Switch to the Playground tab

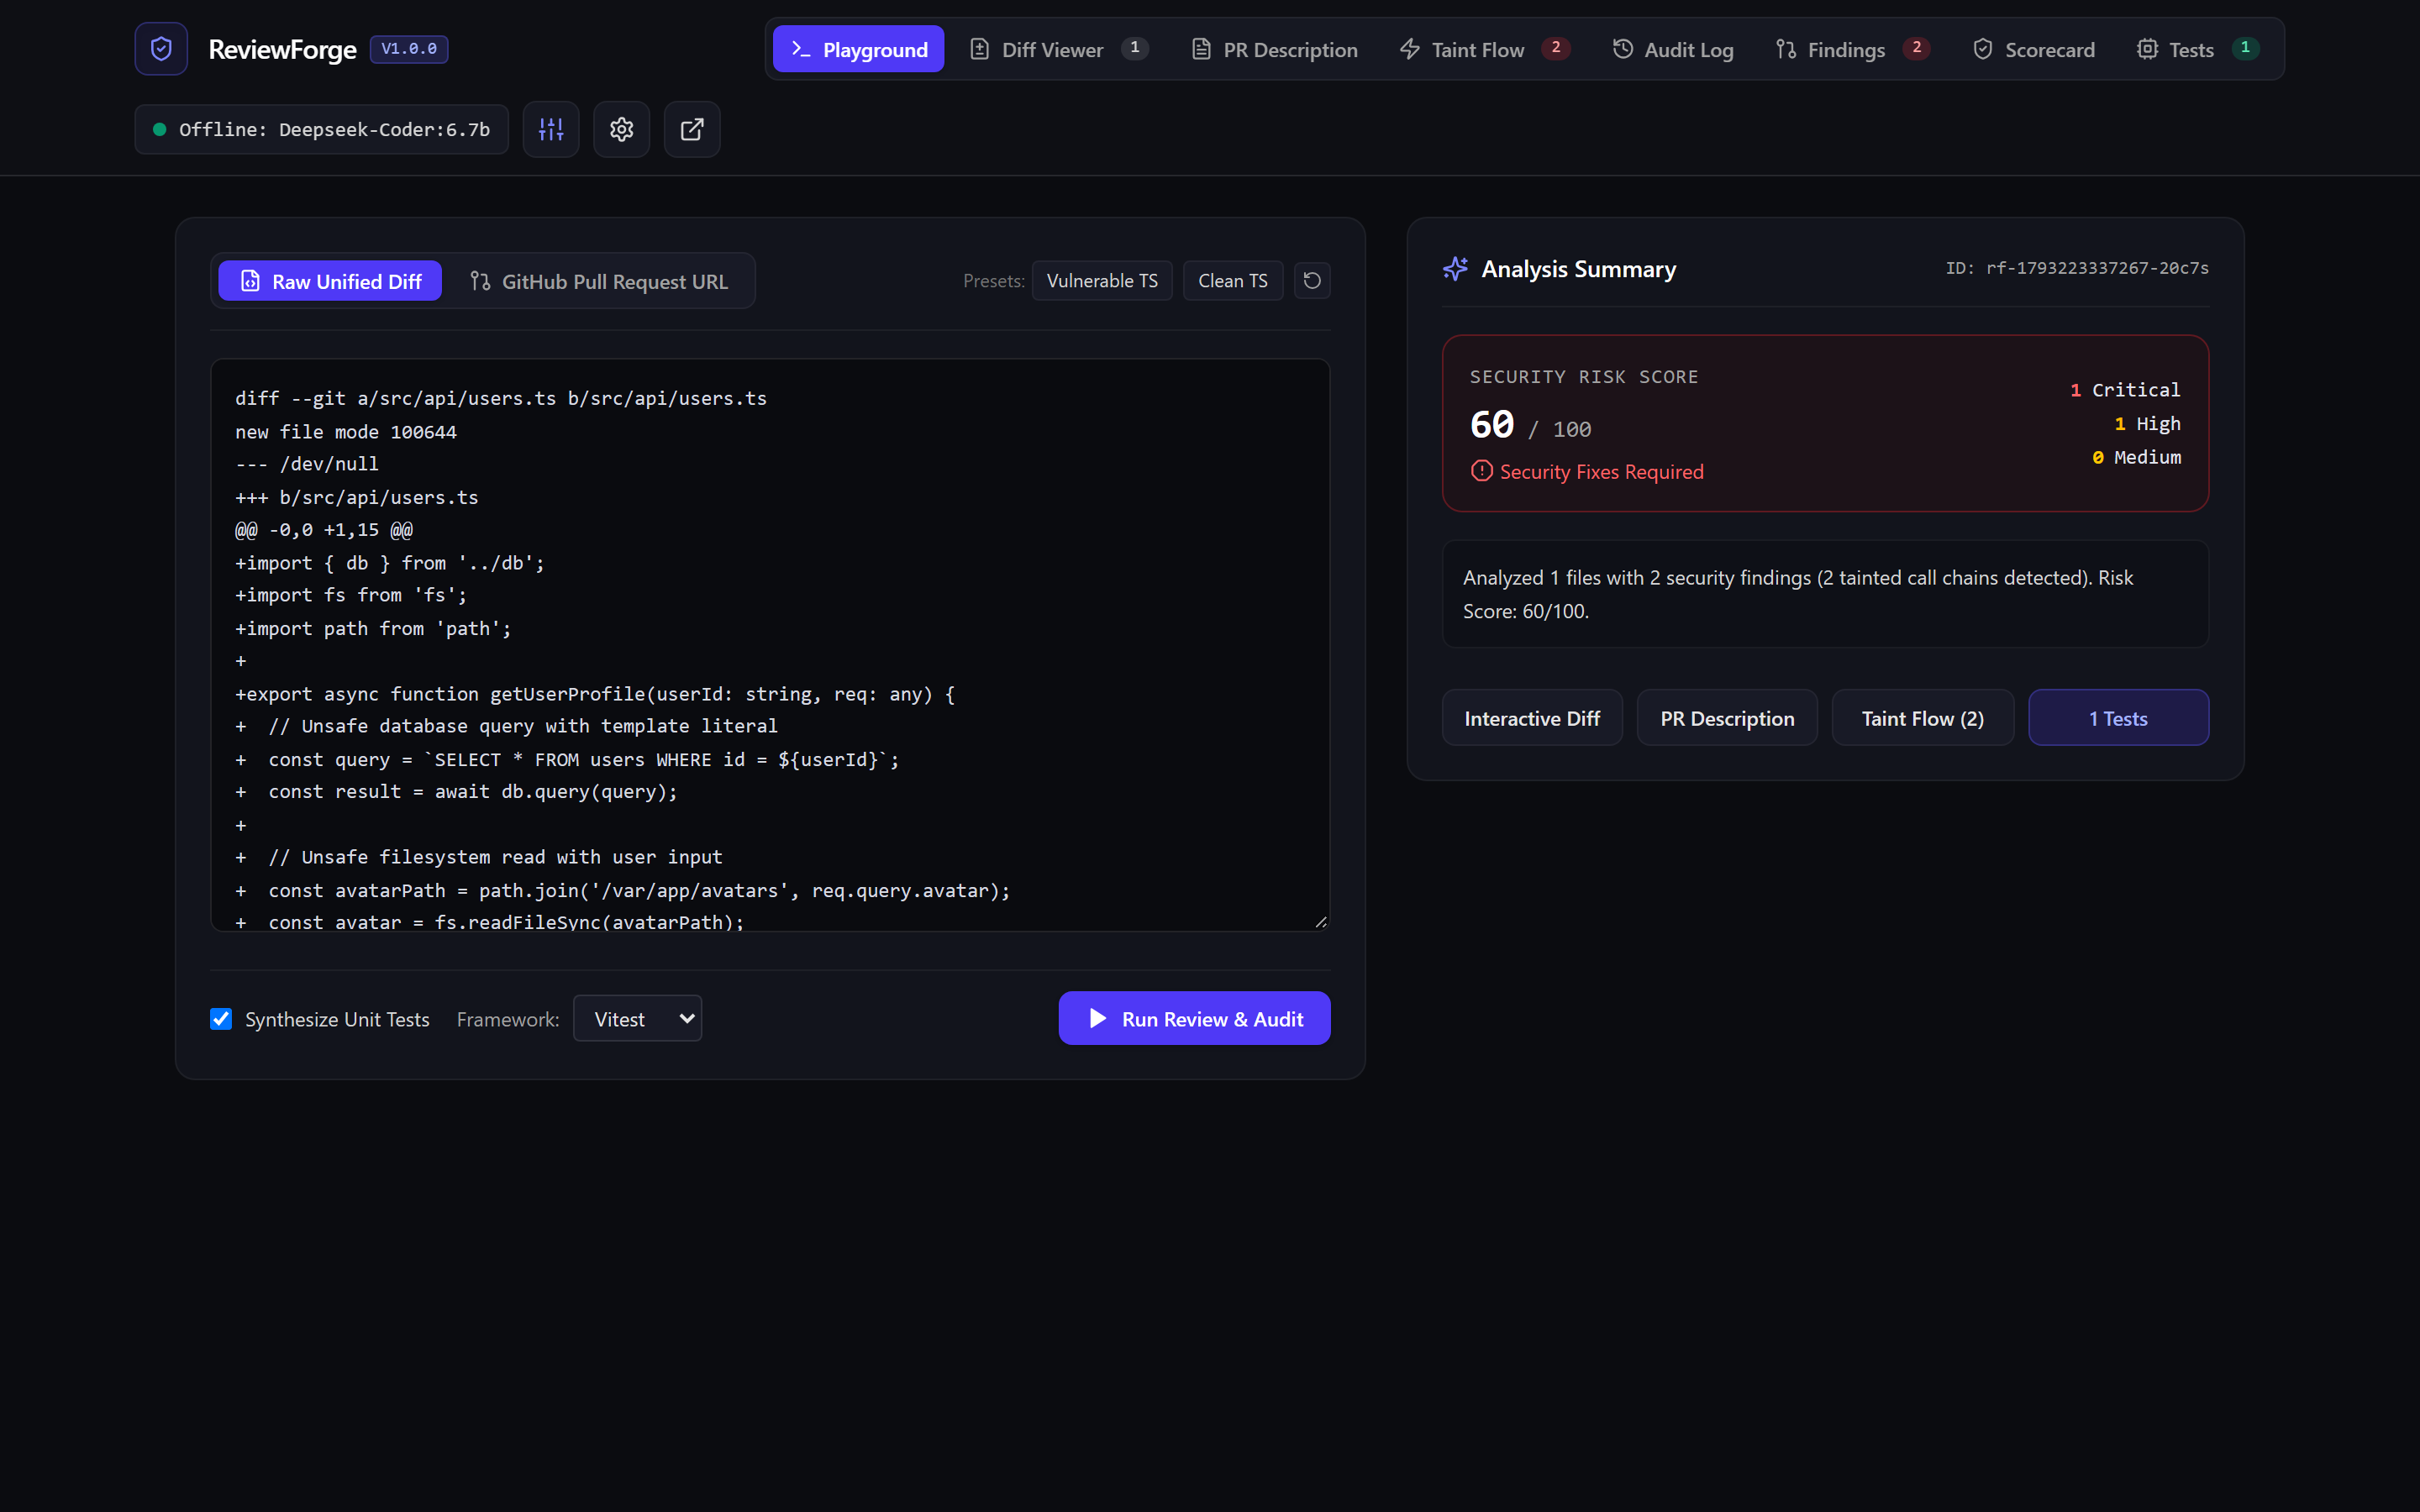pyautogui.click(x=858, y=49)
